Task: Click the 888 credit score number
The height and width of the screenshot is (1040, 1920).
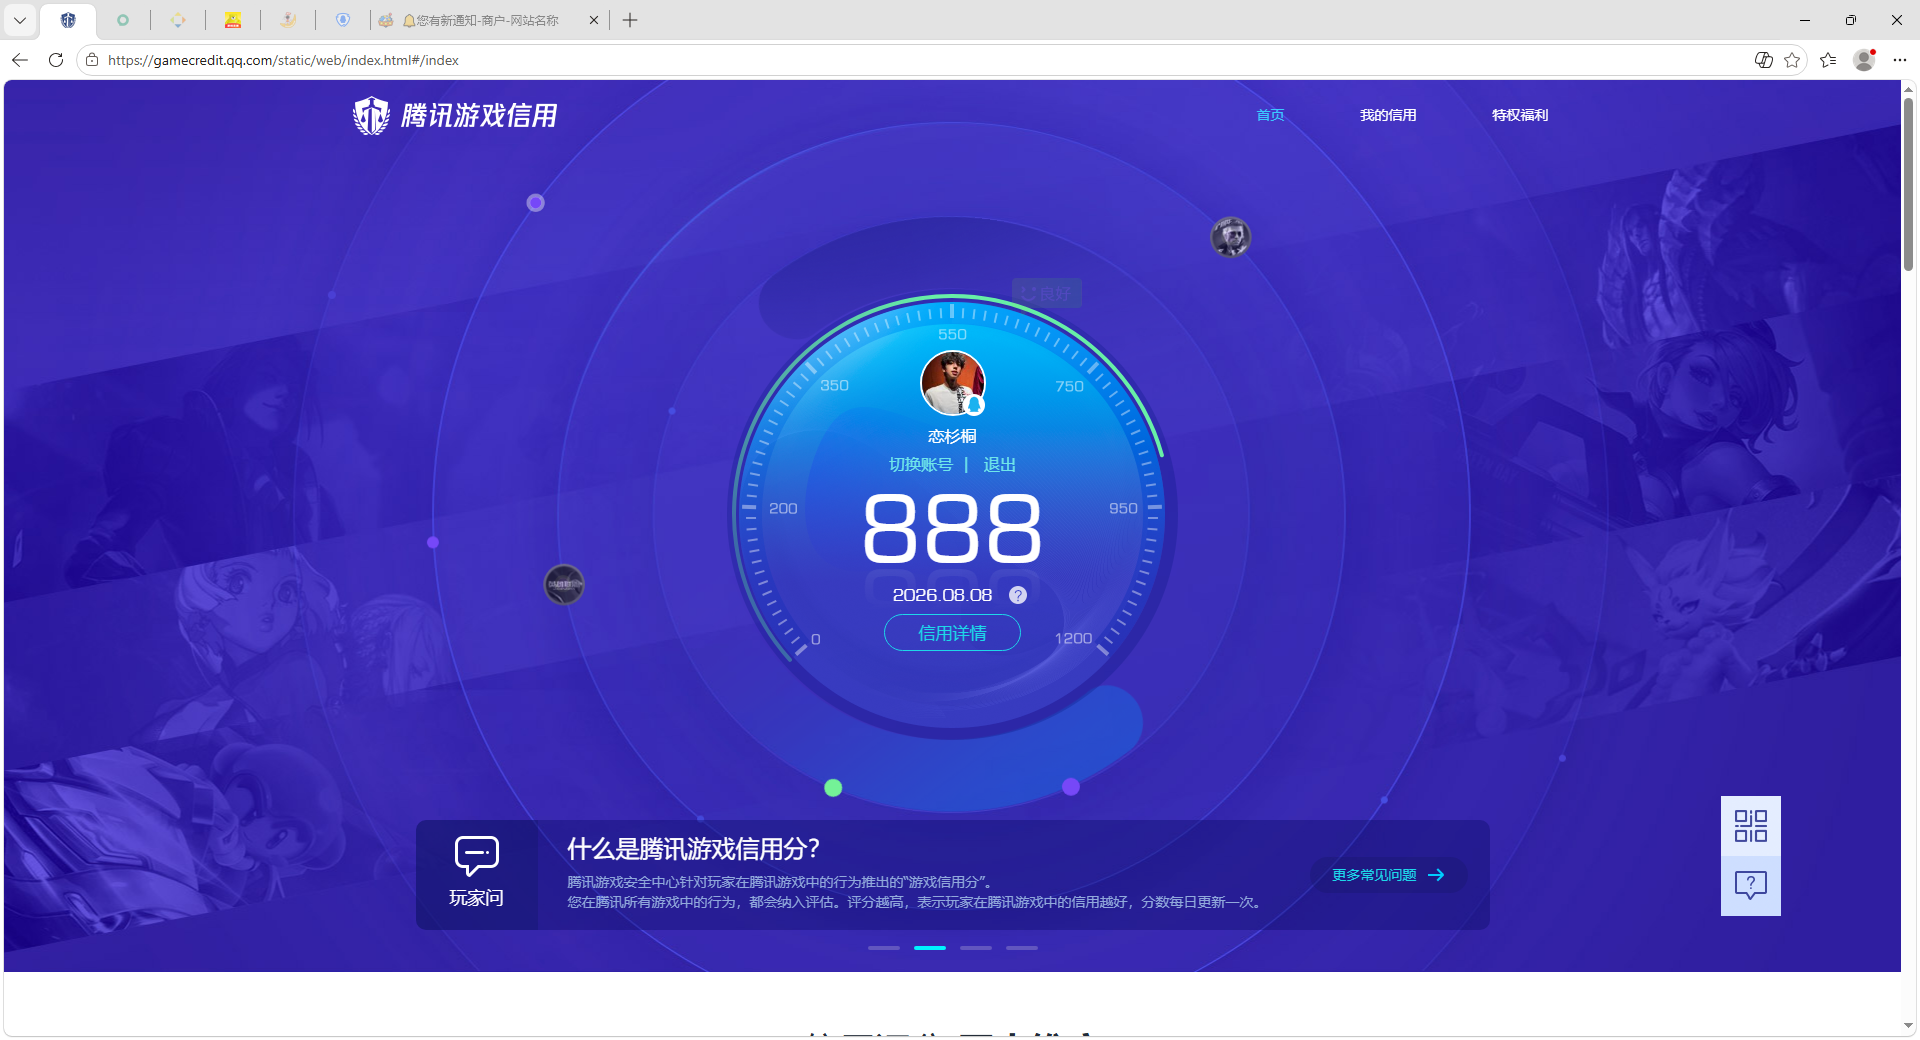Action: pyautogui.click(x=952, y=528)
